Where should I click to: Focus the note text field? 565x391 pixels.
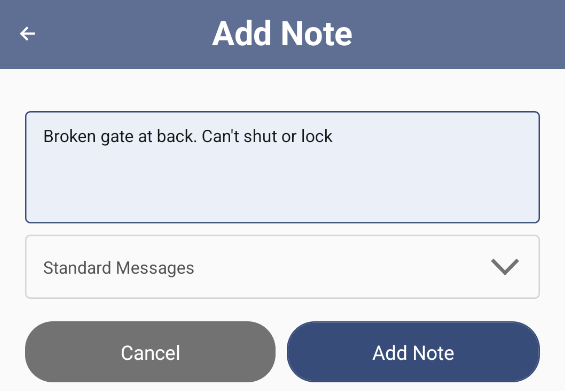pyautogui.click(x=282, y=167)
